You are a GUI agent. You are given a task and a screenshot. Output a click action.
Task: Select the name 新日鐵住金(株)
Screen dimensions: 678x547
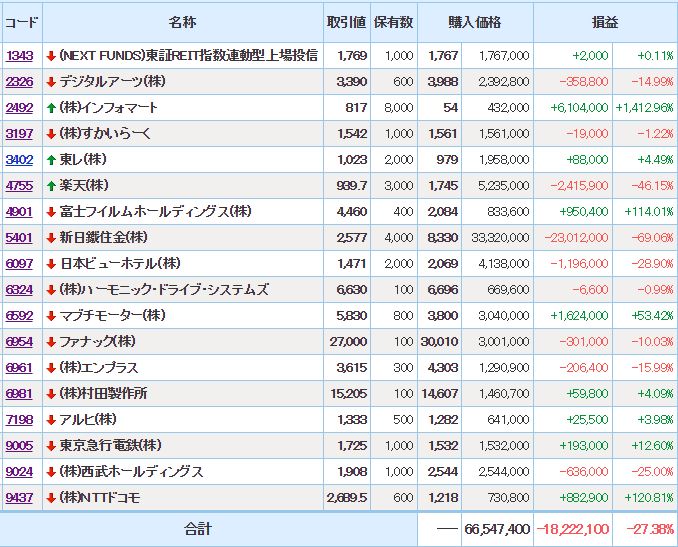pos(103,237)
